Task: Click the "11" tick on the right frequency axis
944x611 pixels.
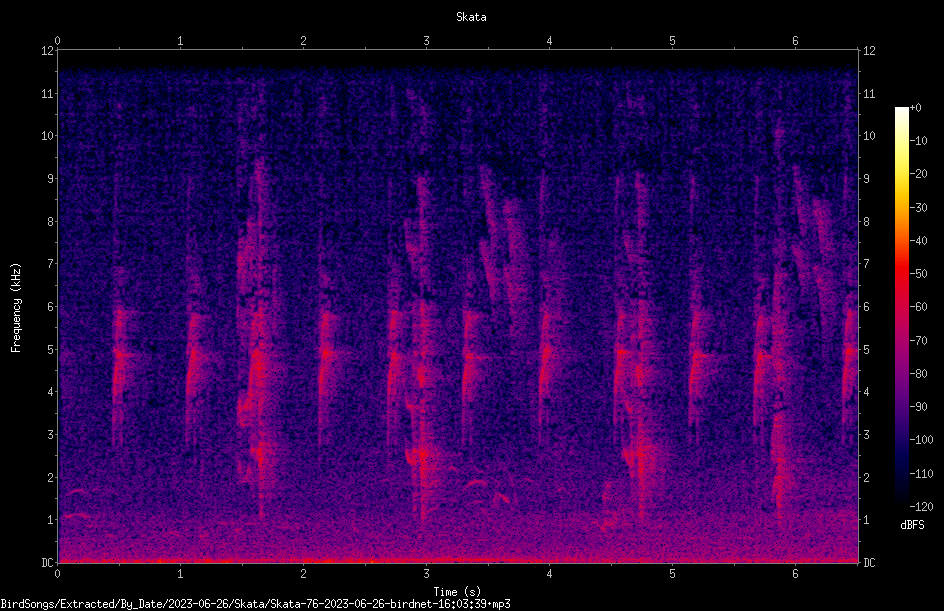Action: click(869, 93)
